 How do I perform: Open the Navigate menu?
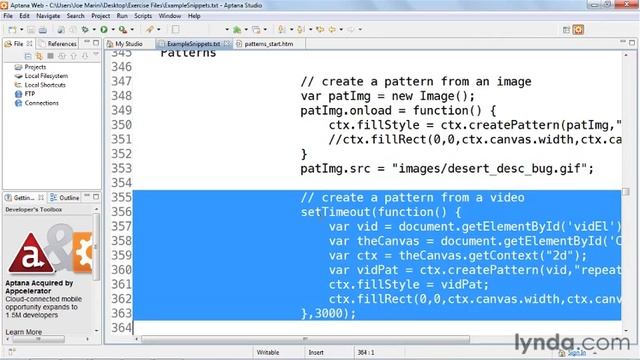click(x=48, y=16)
